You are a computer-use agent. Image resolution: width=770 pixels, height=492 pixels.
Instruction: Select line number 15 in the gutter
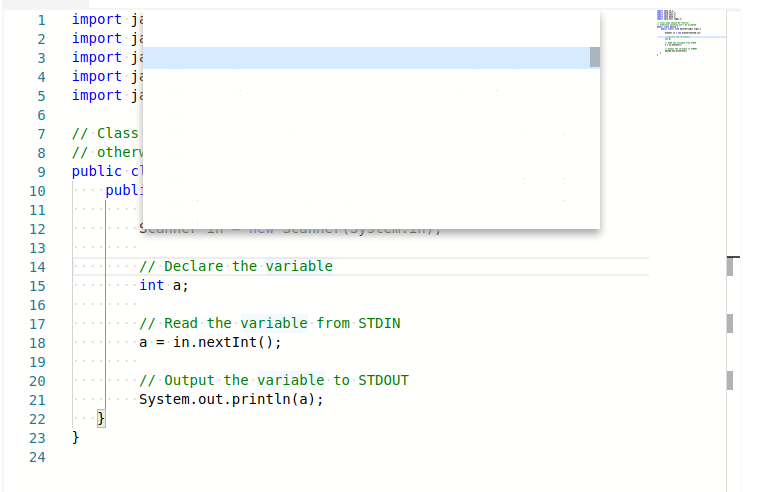(x=37, y=286)
